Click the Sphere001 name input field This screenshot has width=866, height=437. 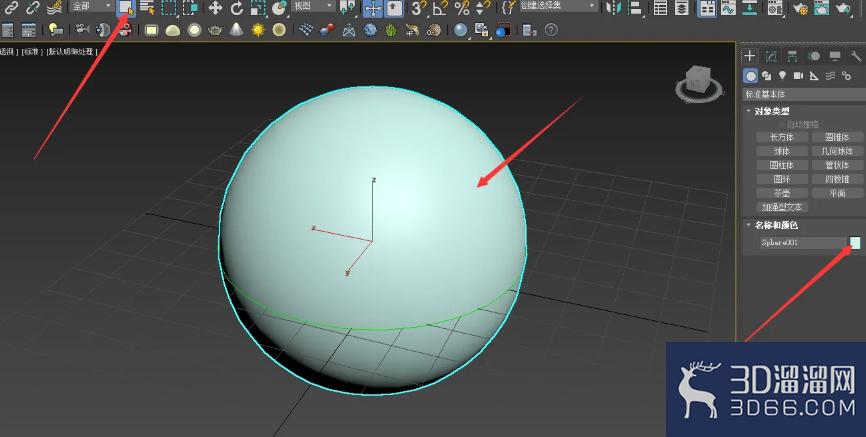[x=802, y=243]
